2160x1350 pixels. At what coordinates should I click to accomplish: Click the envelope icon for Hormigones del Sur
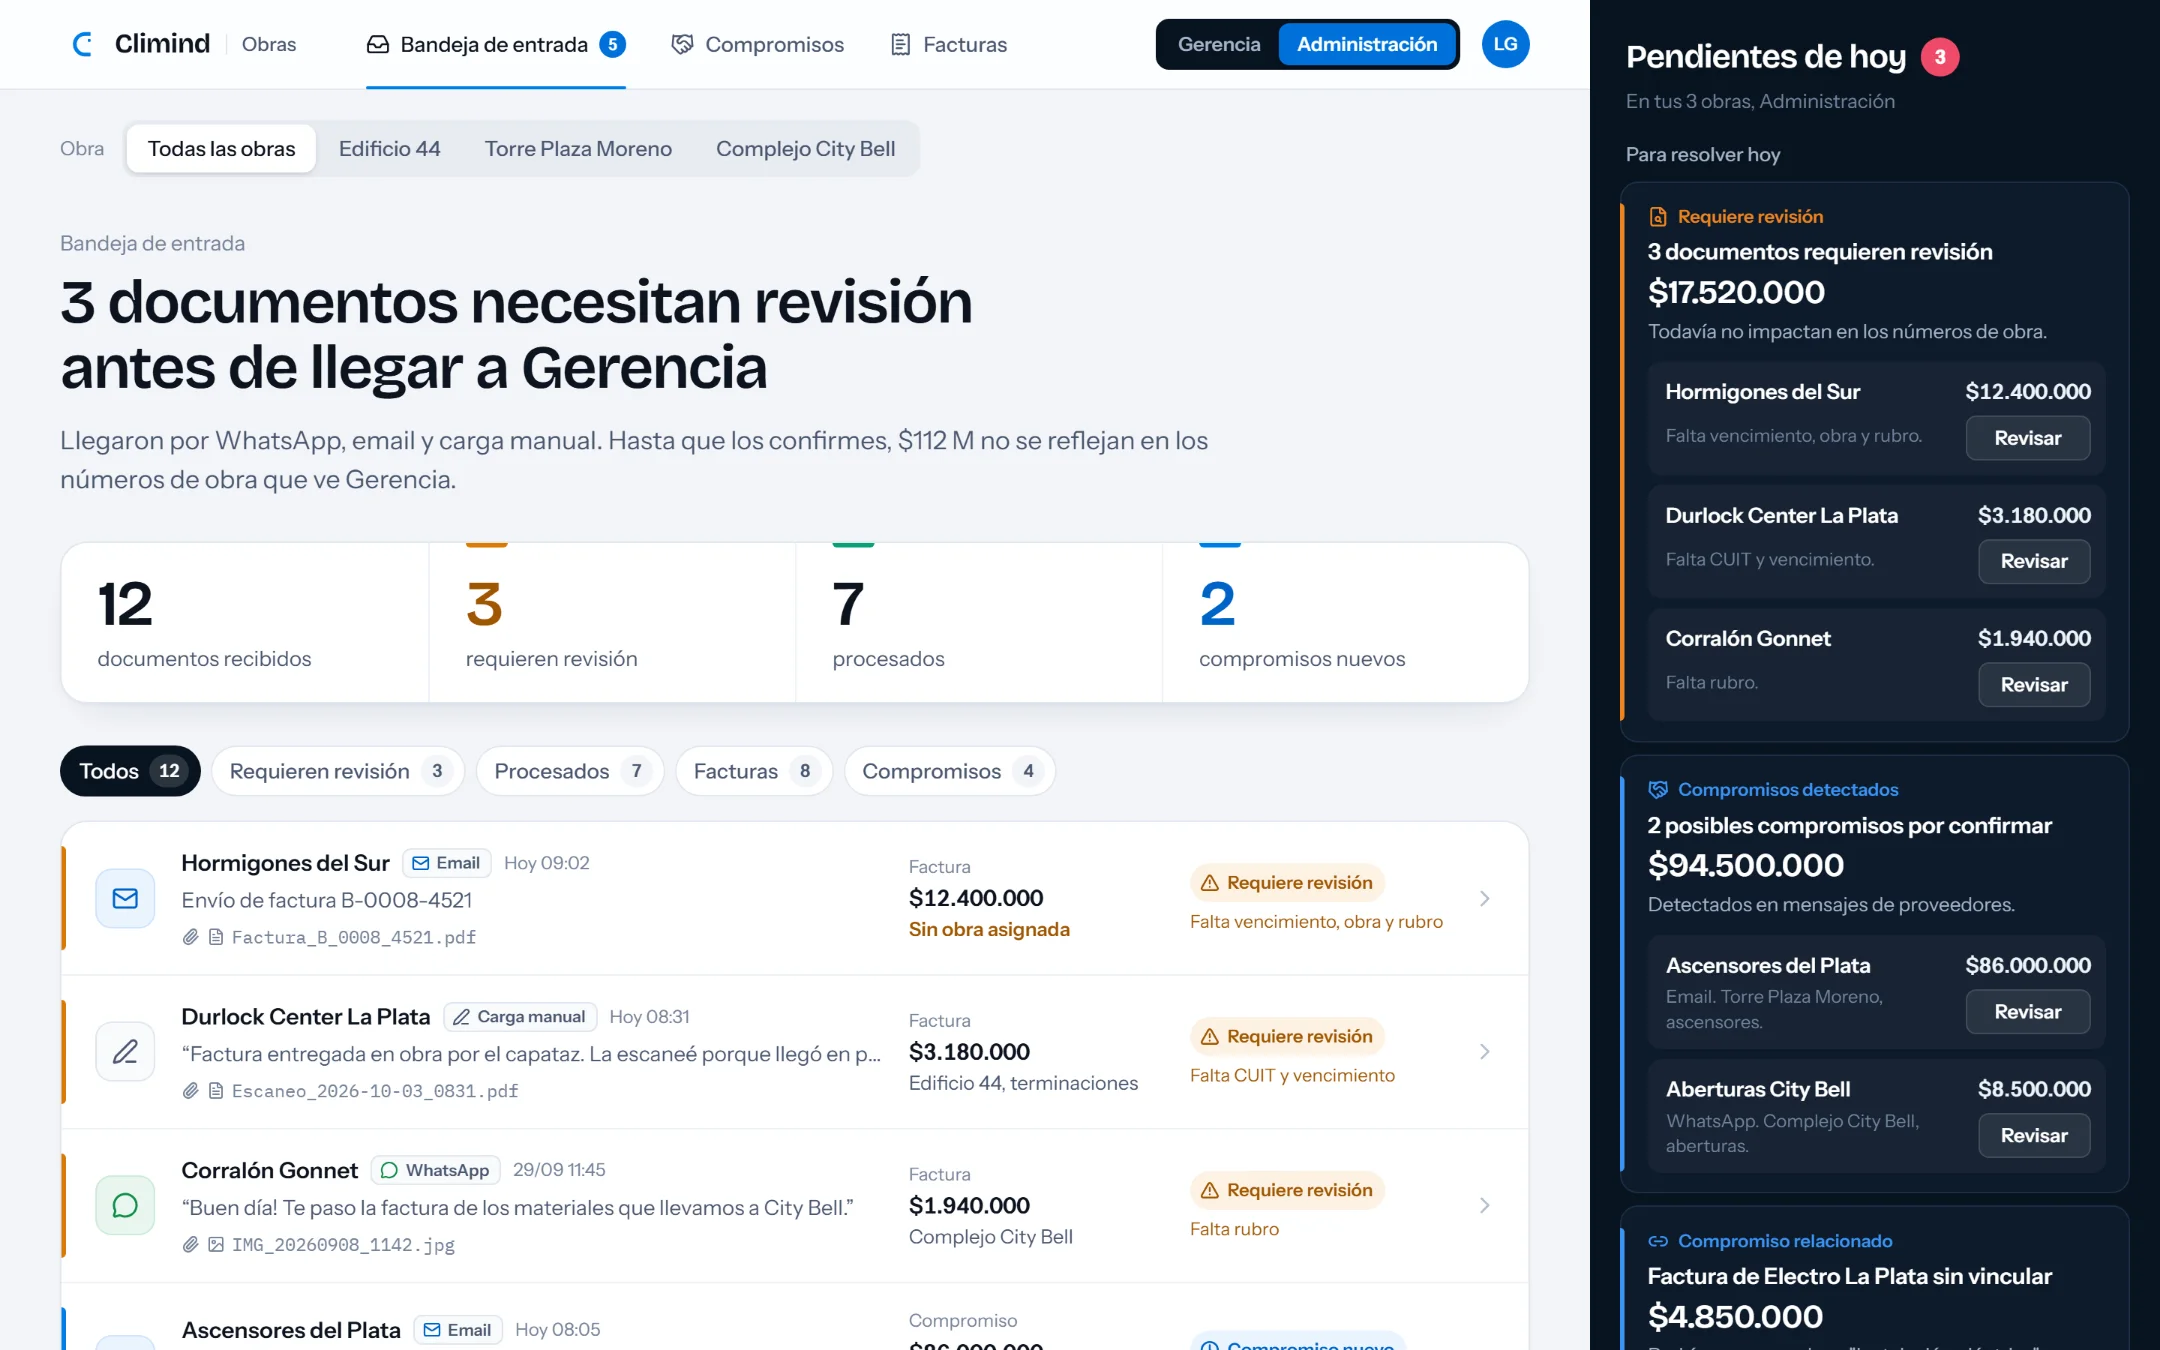coord(125,898)
